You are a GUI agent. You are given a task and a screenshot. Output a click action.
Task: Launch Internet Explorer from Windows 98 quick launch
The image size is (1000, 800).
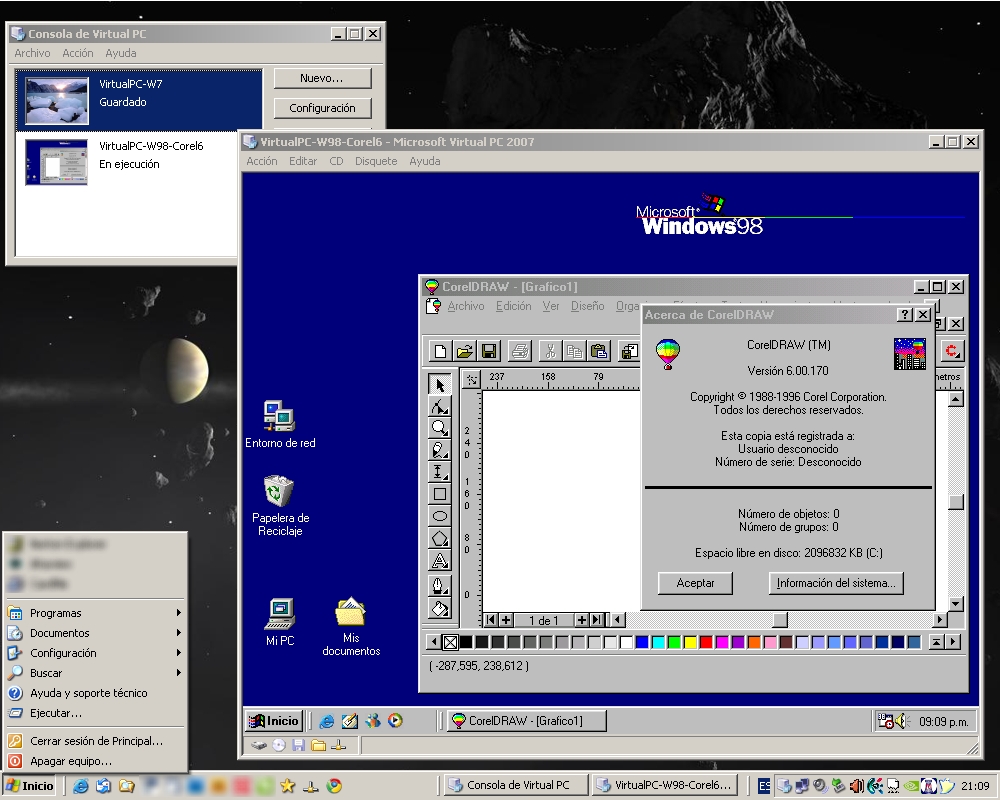pyautogui.click(x=327, y=721)
